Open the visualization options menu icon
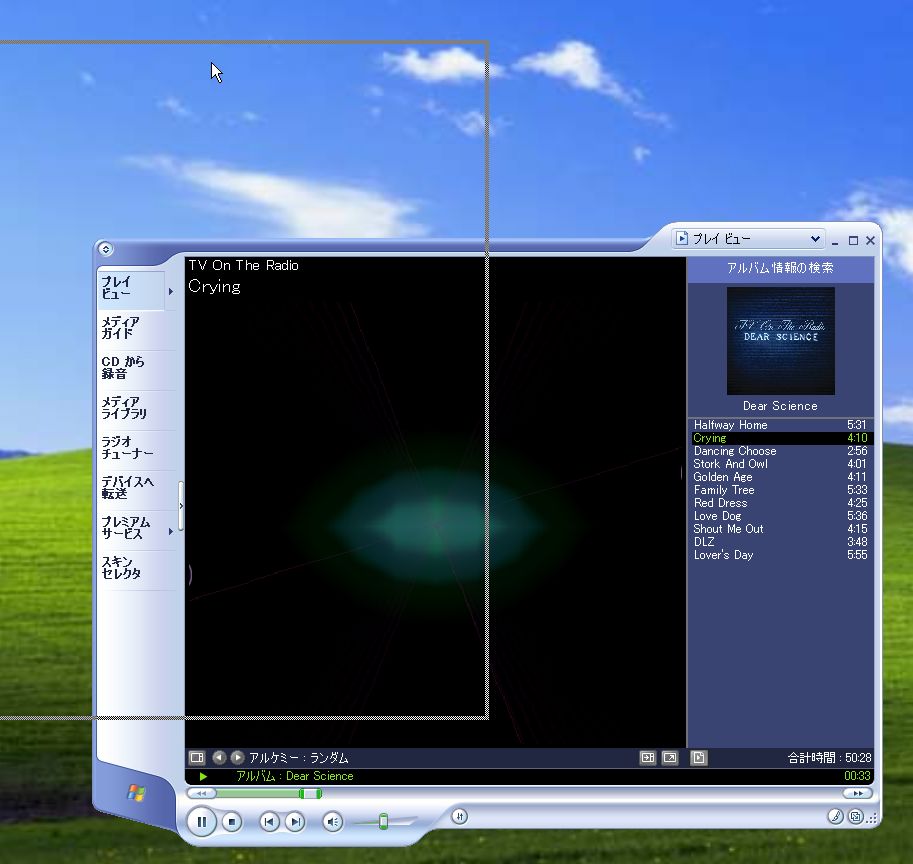 (x=197, y=757)
